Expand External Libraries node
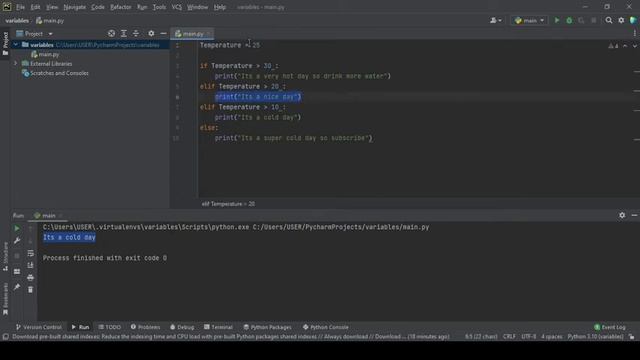This screenshot has height=360, width=640. [x=16, y=64]
